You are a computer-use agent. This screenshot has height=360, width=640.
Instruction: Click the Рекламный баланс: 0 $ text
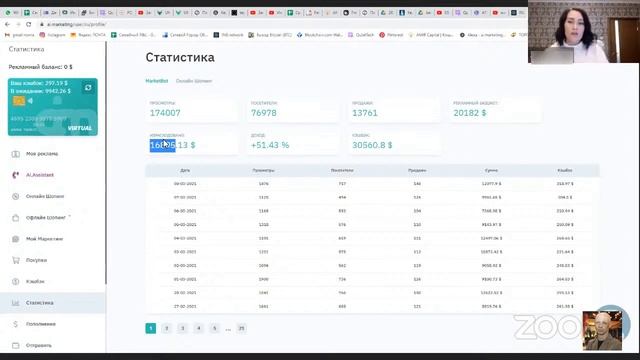tap(40, 67)
